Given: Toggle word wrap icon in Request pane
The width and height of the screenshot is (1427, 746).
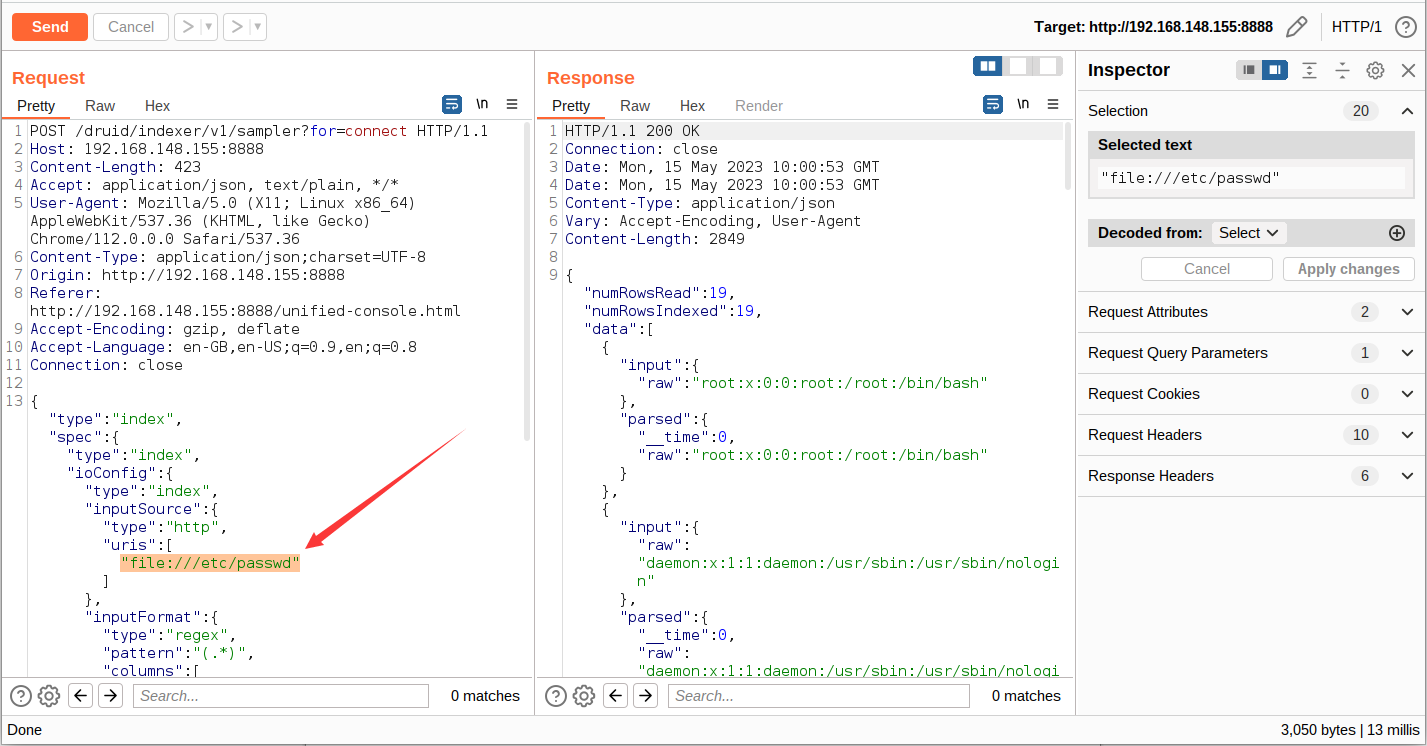Looking at the screenshot, I should click(452, 104).
